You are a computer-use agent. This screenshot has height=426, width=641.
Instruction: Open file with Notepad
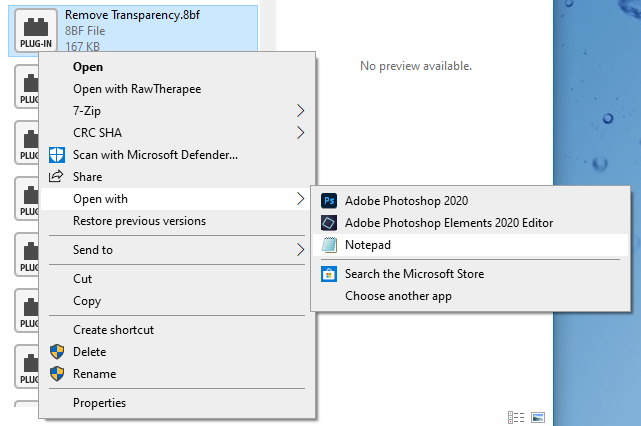pyautogui.click(x=470, y=245)
